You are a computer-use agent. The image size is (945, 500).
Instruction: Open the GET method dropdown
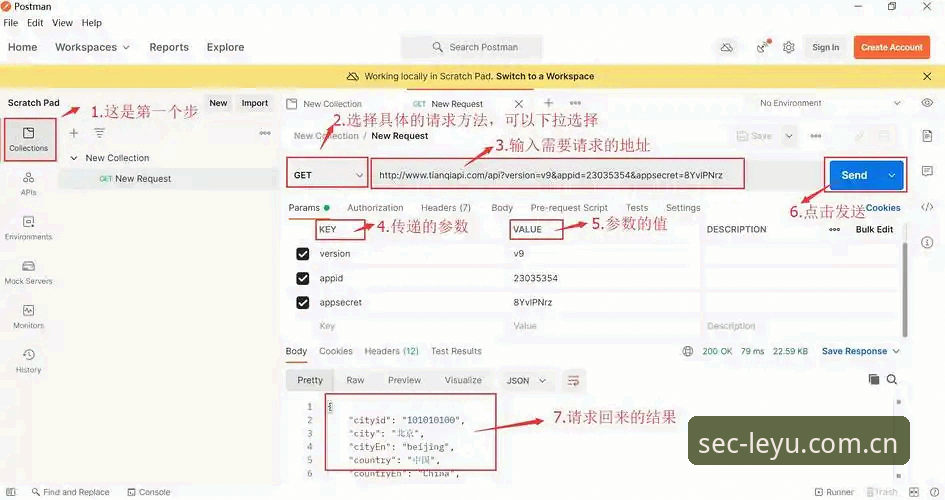(x=327, y=175)
